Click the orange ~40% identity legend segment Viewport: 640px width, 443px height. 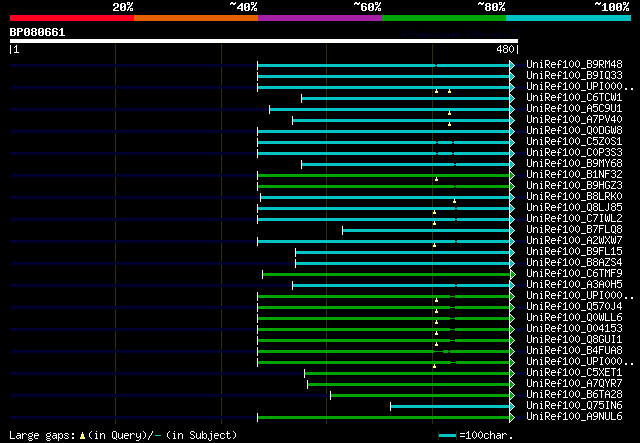196,18
